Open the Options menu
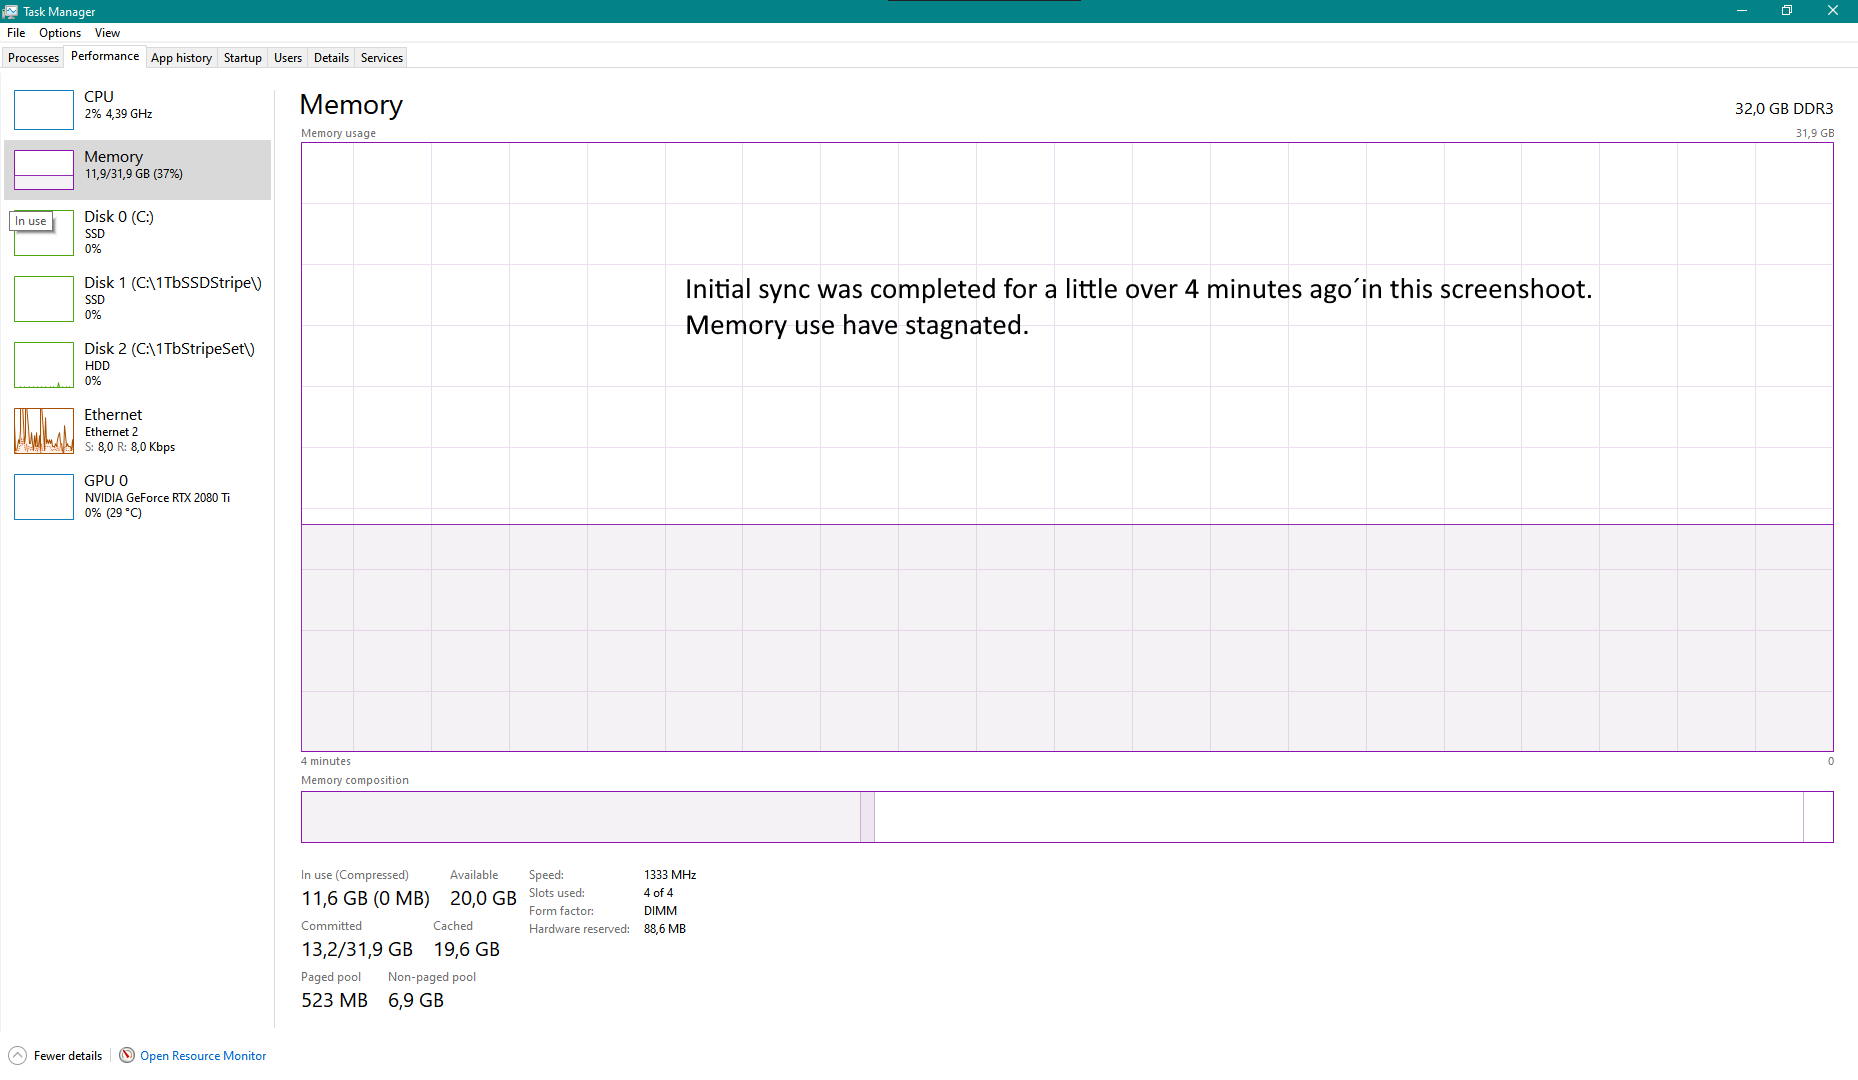1858x1080 pixels. [x=60, y=33]
